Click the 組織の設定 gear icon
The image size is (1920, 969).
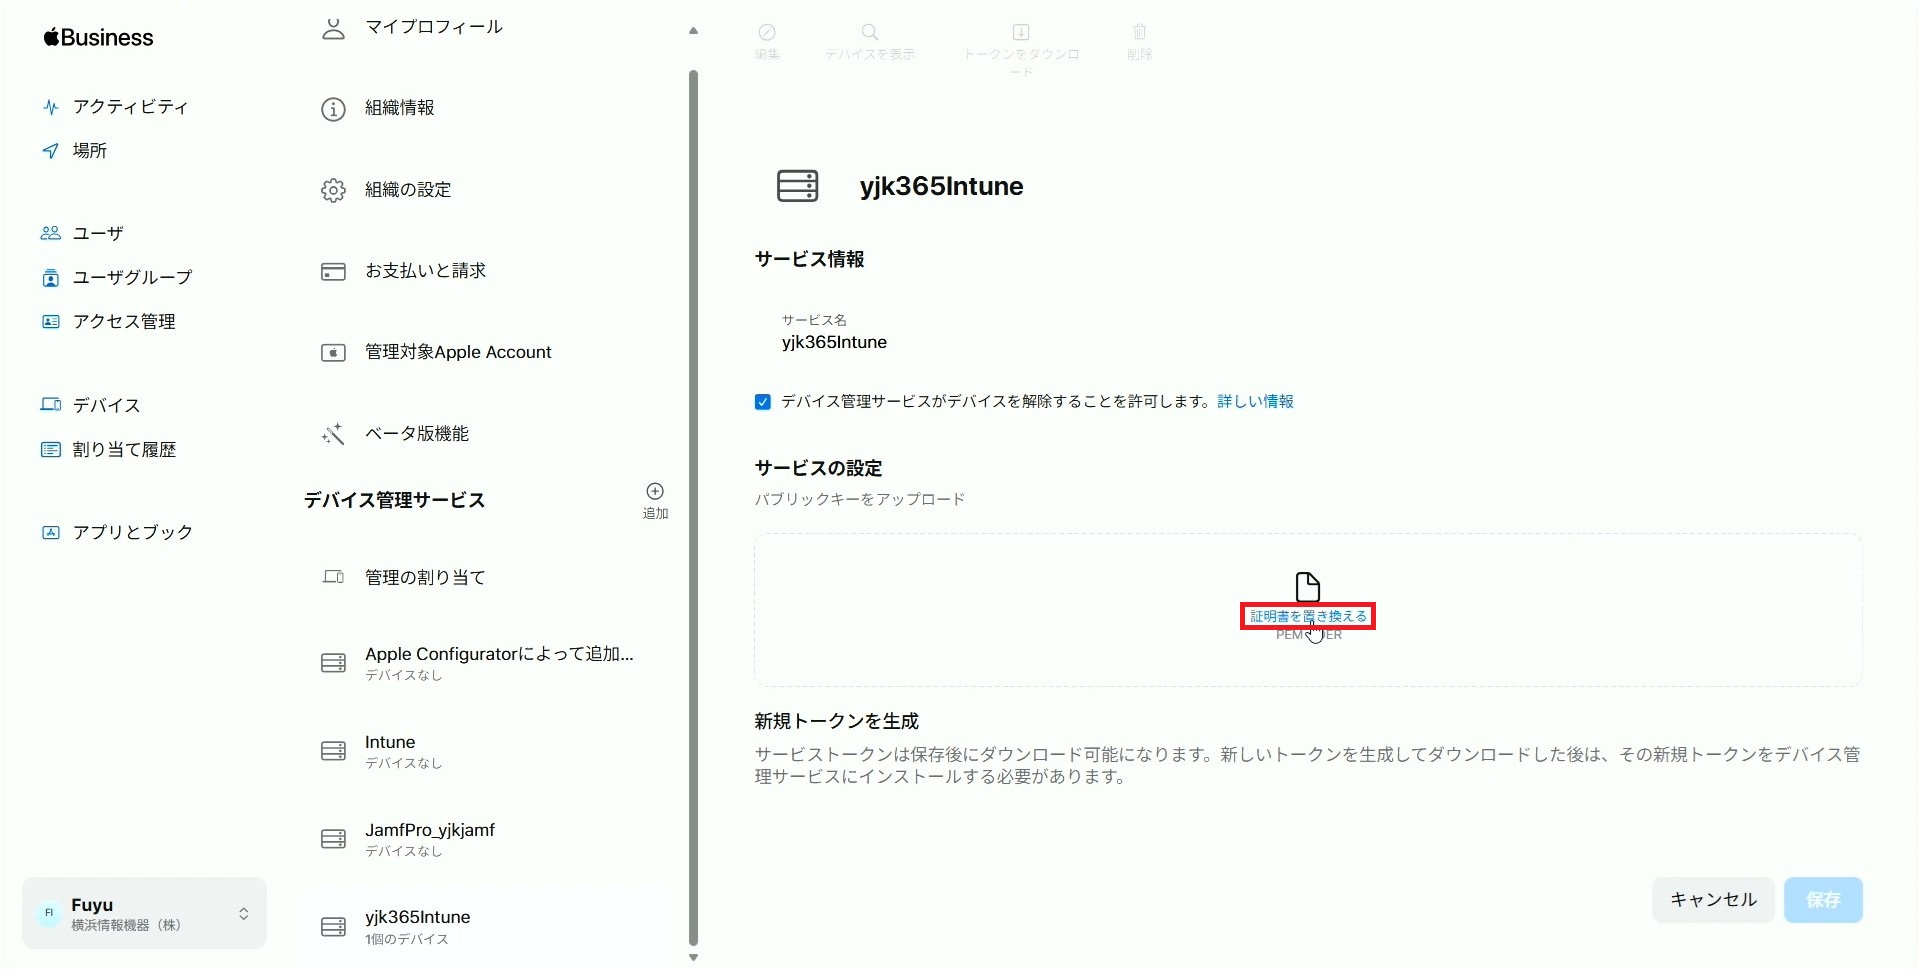[333, 190]
